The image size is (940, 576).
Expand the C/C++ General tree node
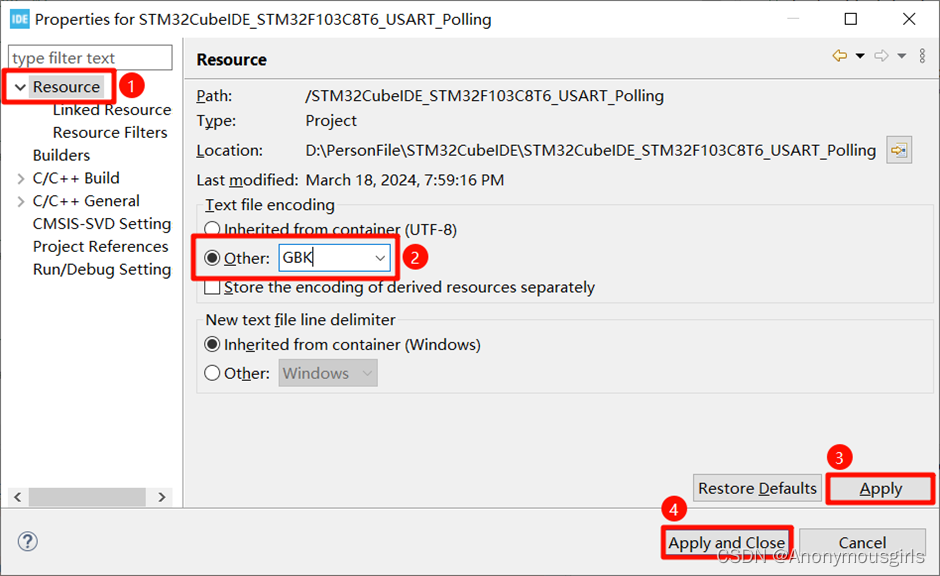20,201
